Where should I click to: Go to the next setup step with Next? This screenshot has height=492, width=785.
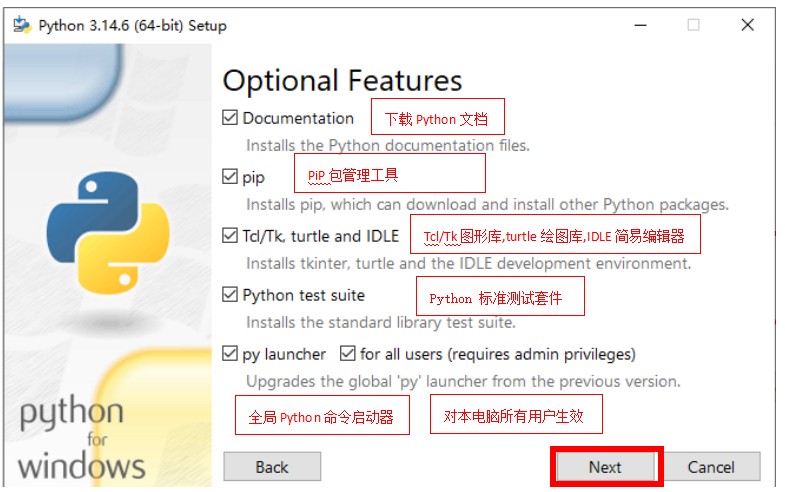pyautogui.click(x=605, y=467)
